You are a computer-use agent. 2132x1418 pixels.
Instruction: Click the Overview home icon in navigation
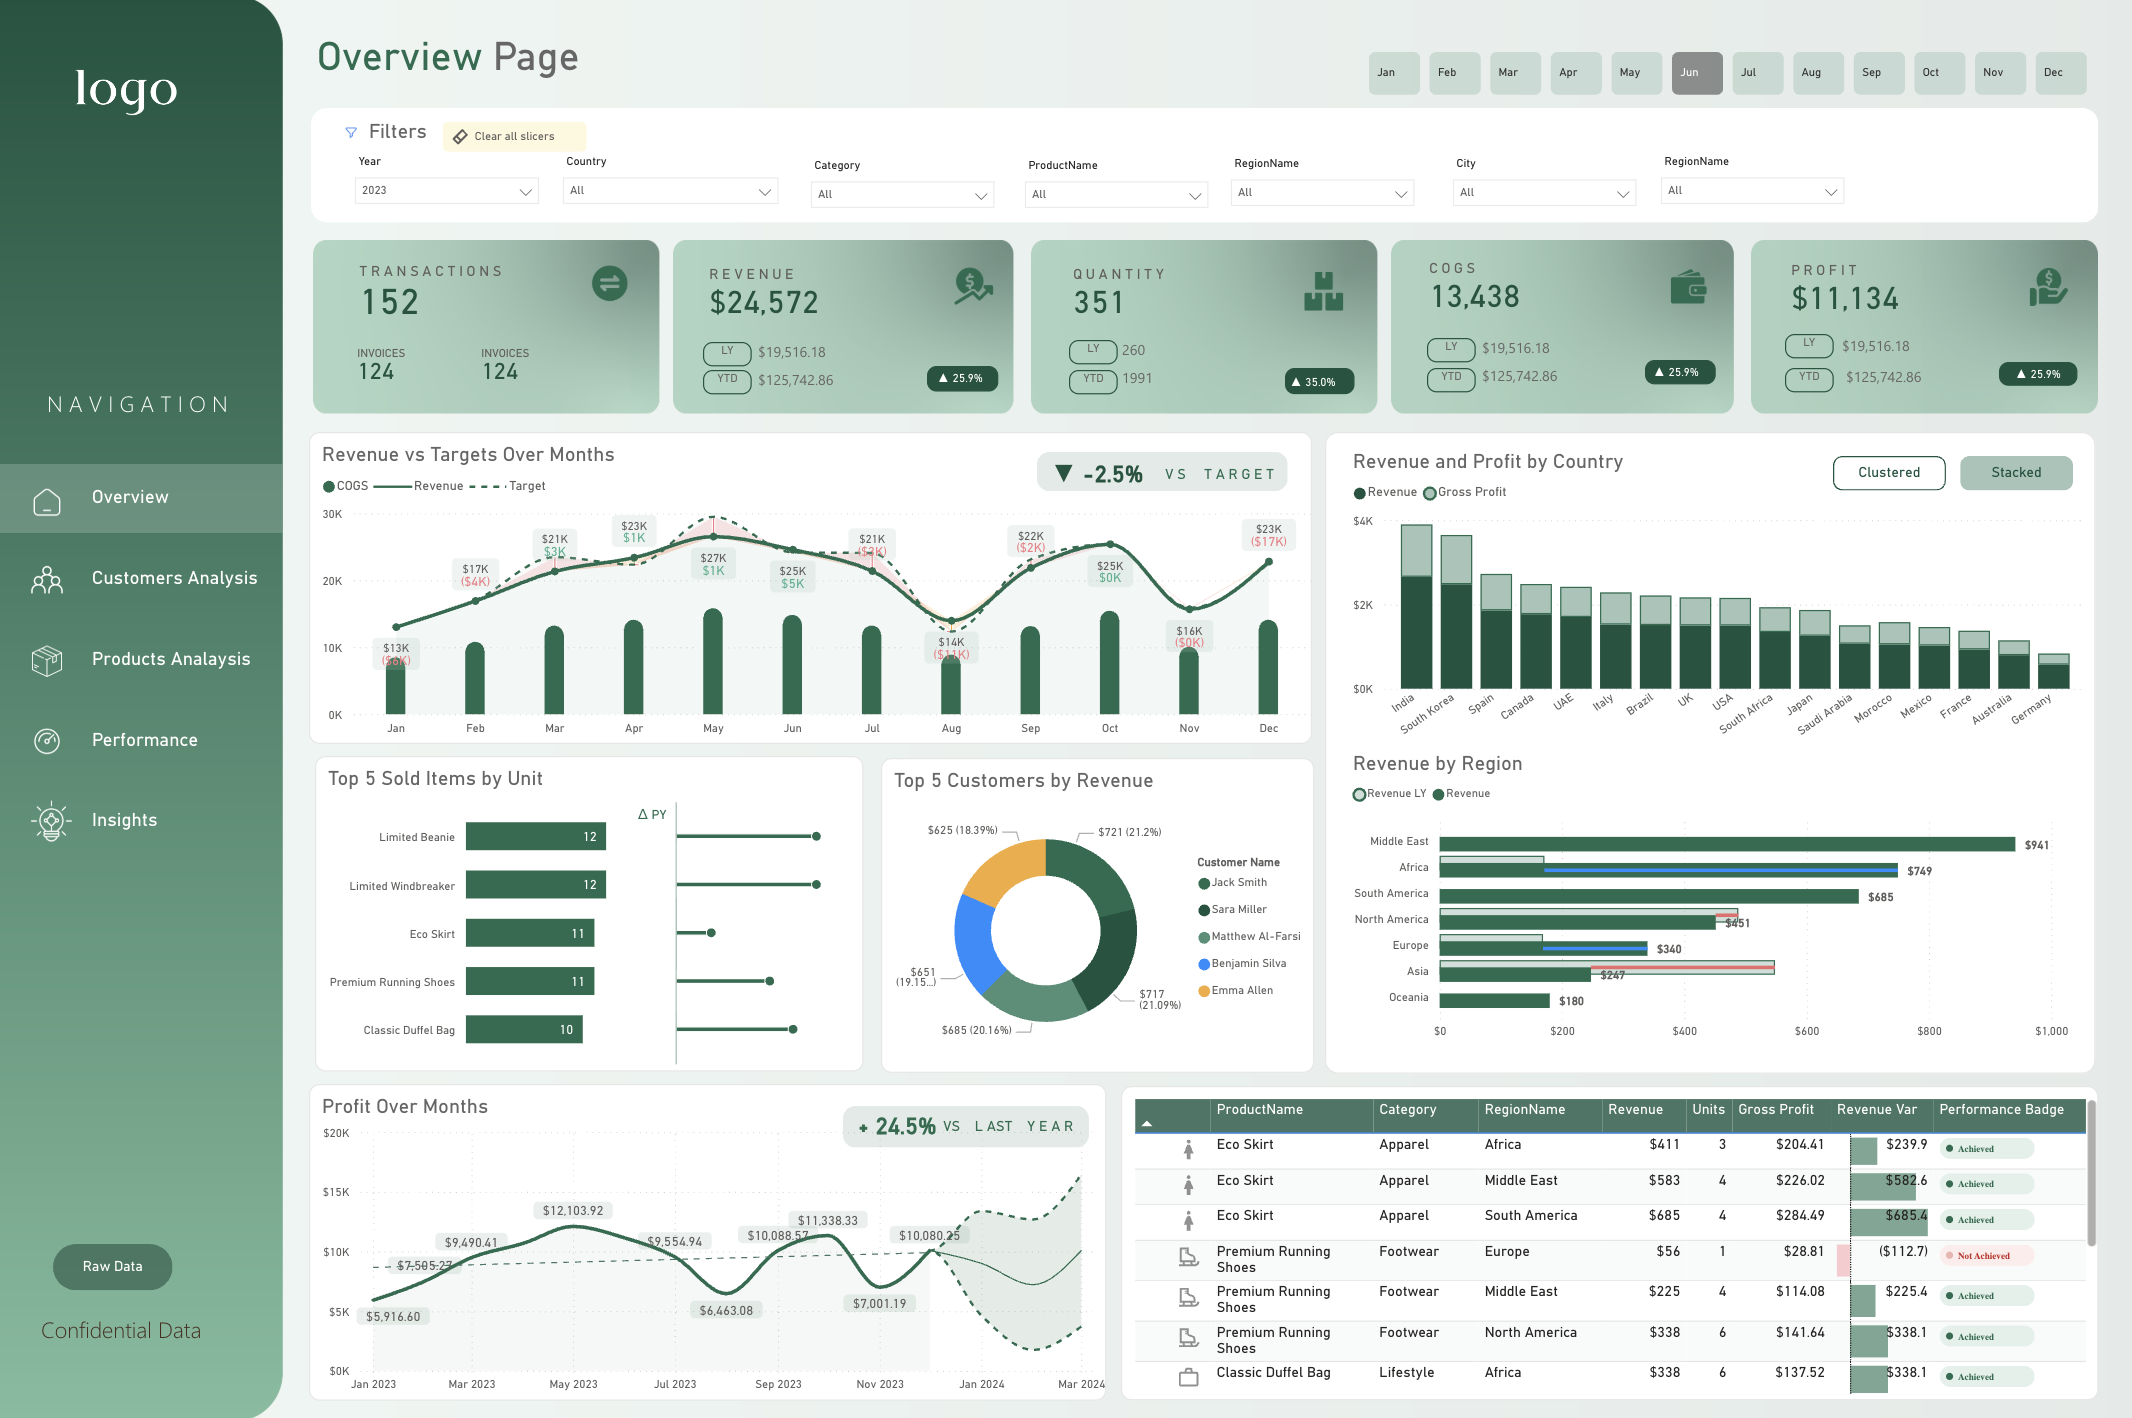(47, 501)
